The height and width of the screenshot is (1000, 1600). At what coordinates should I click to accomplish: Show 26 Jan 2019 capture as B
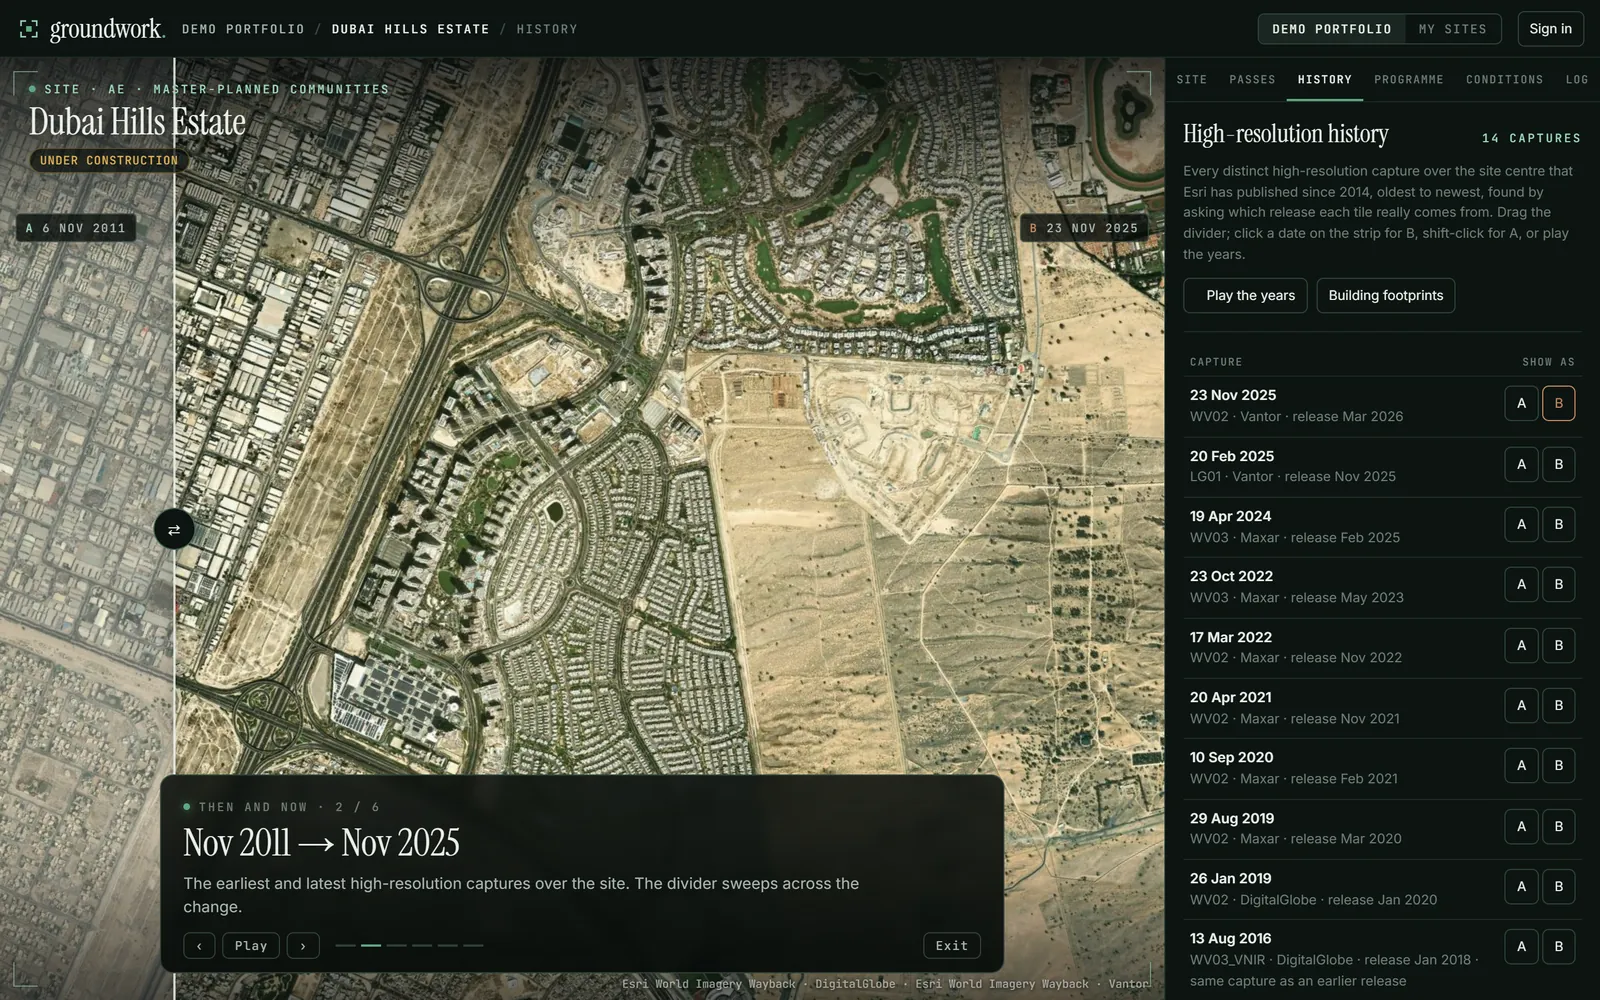pos(1558,886)
